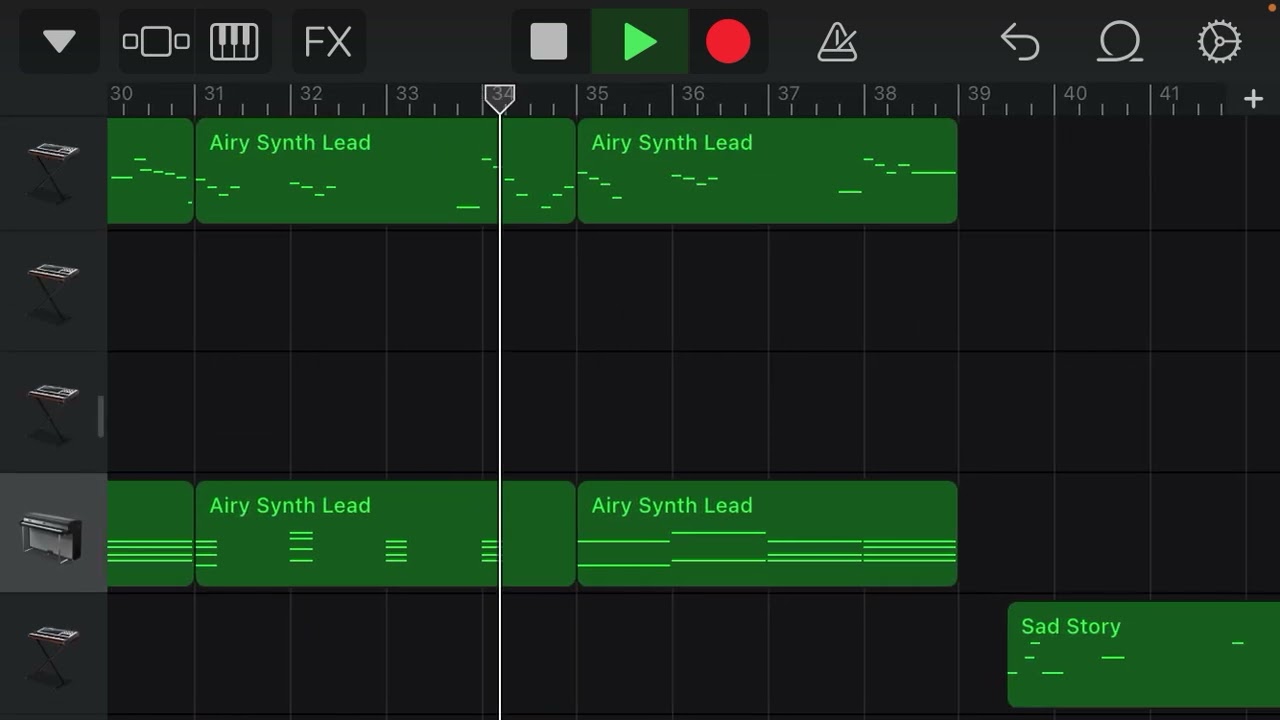Tap bar 38 on the ruler
The width and height of the screenshot is (1280, 720).
point(884,94)
